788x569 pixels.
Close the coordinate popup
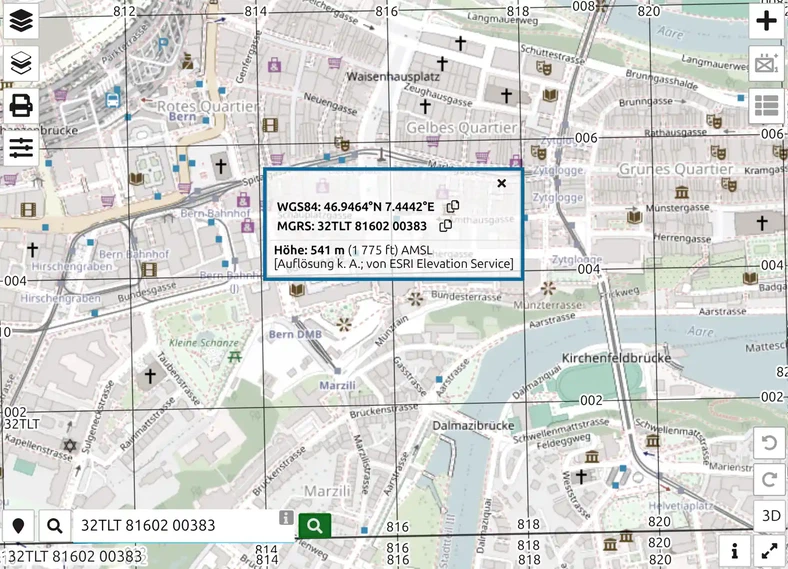502,183
